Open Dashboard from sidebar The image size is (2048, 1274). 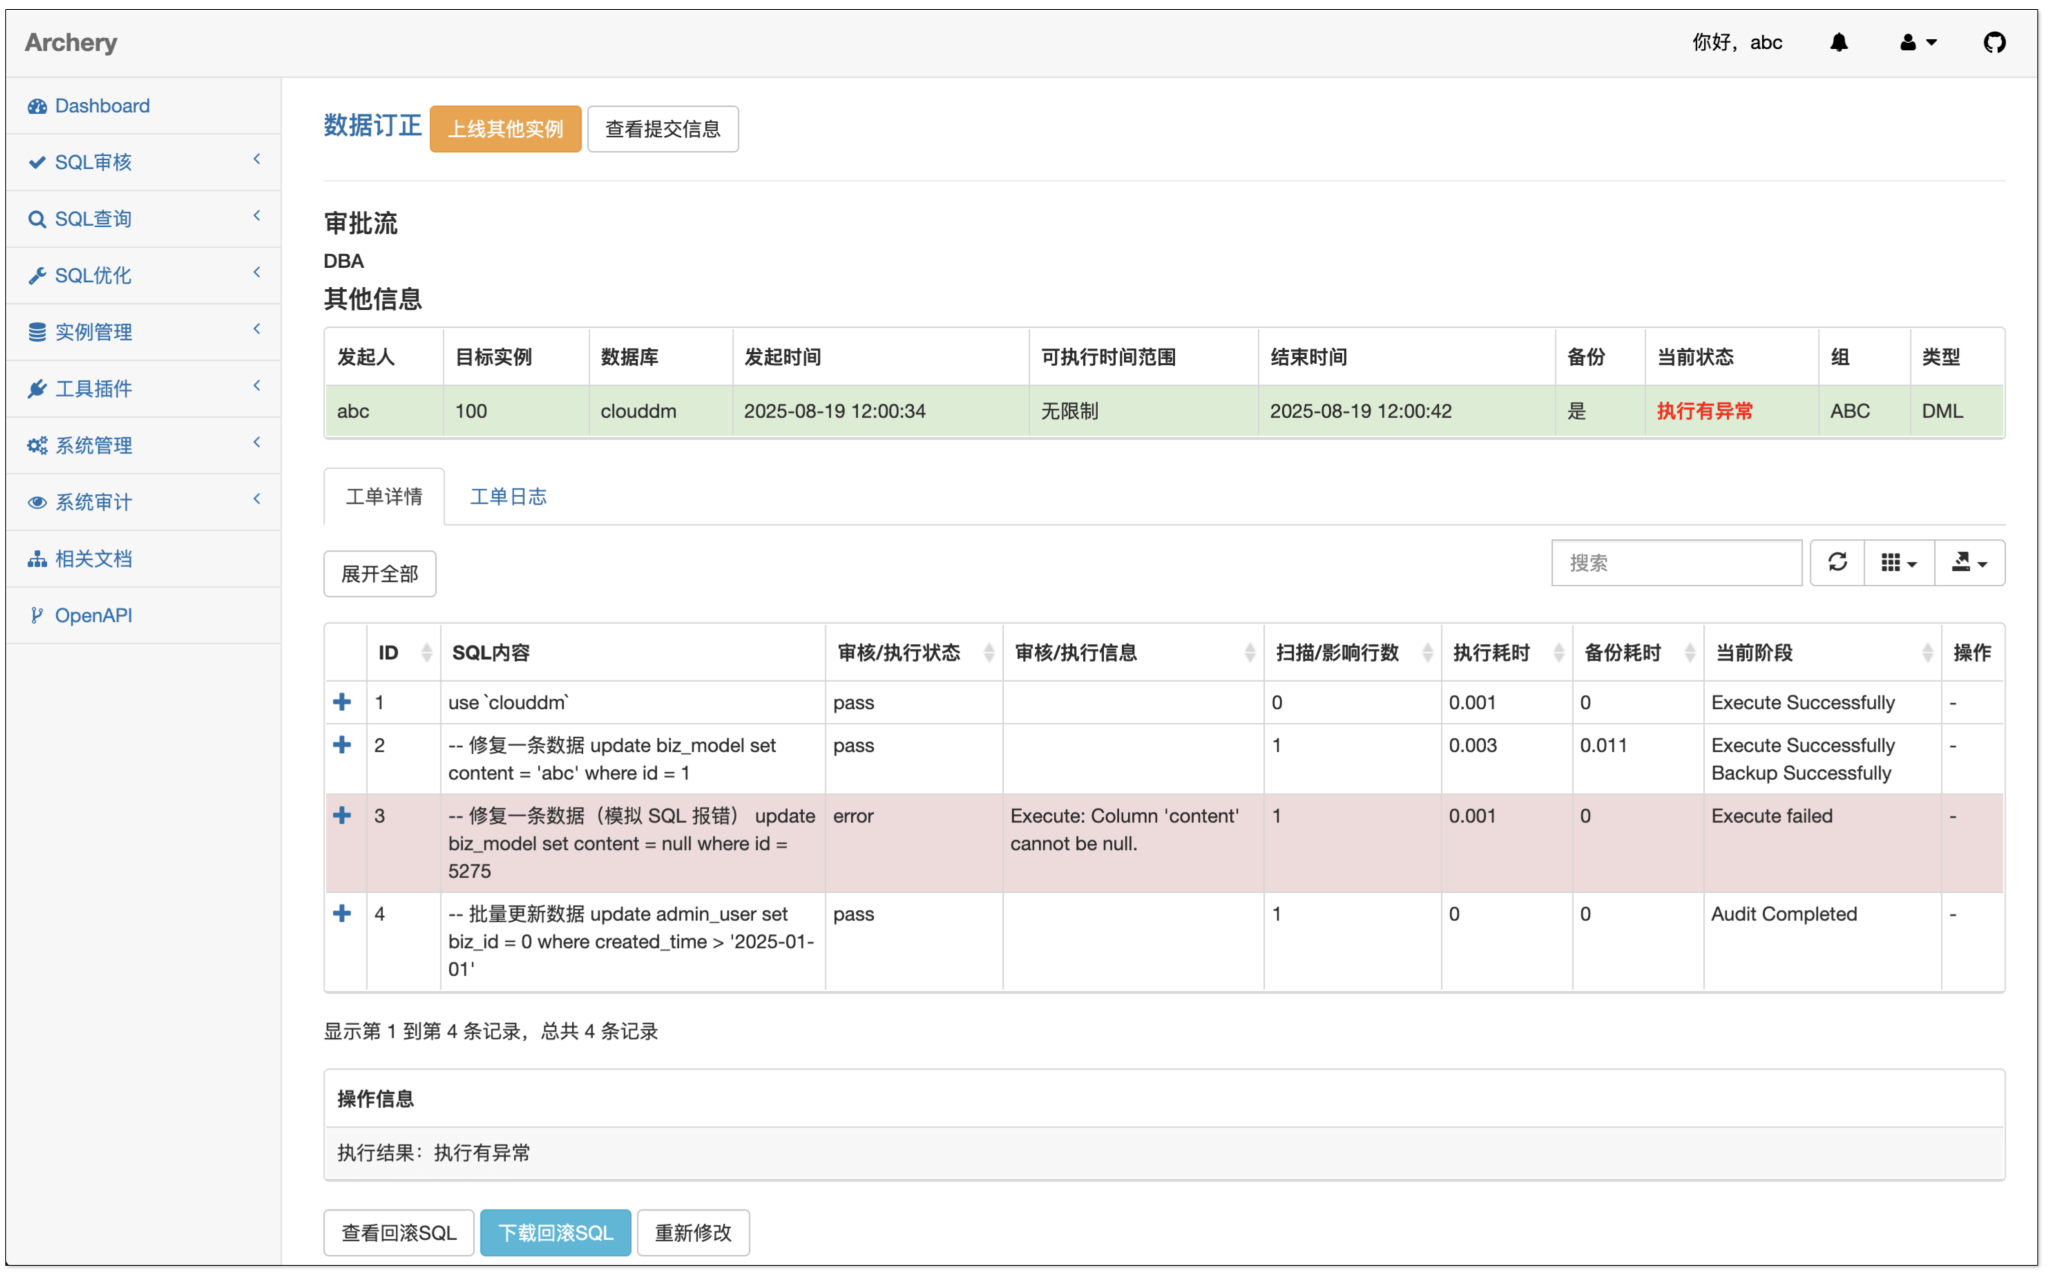[x=102, y=106]
